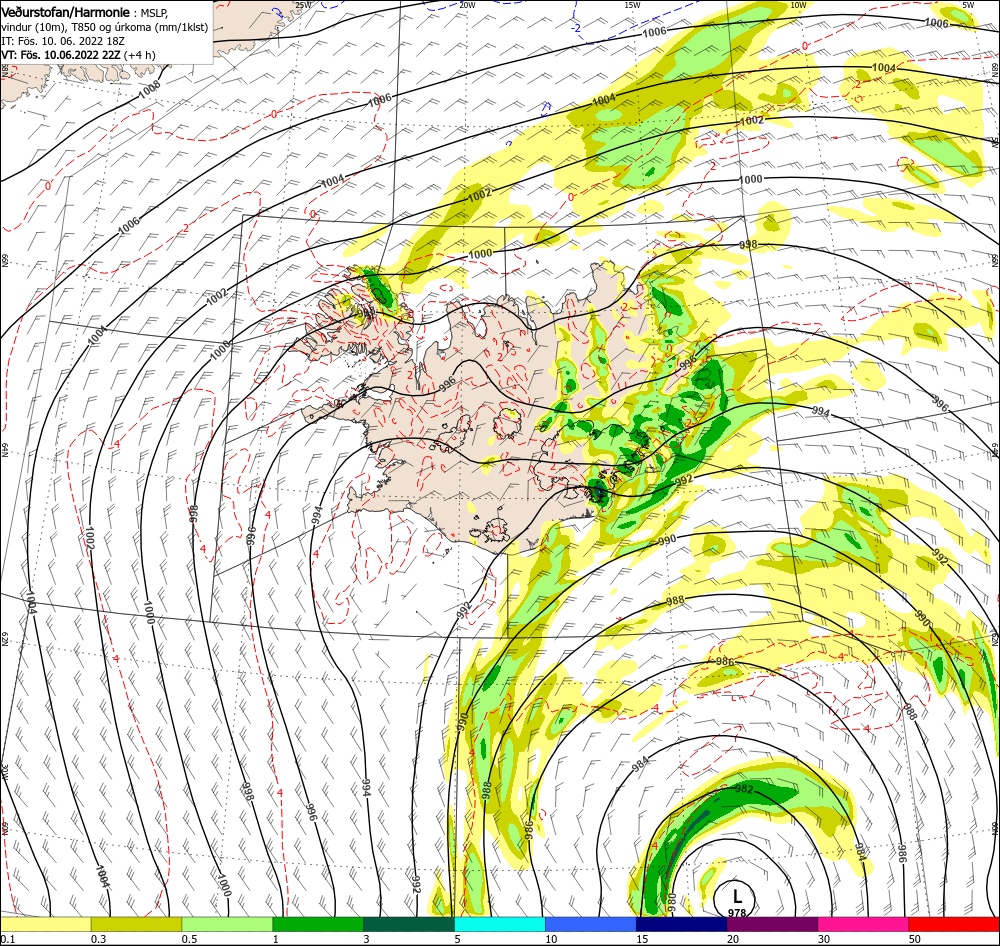Select the red 50+ mm legend swatch

[x=954, y=924]
